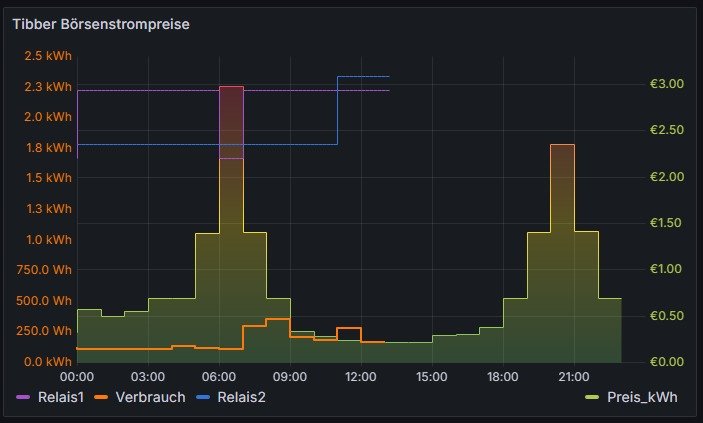Click the 00:00 time axis label
Screen dimensions: 703x423
77,377
